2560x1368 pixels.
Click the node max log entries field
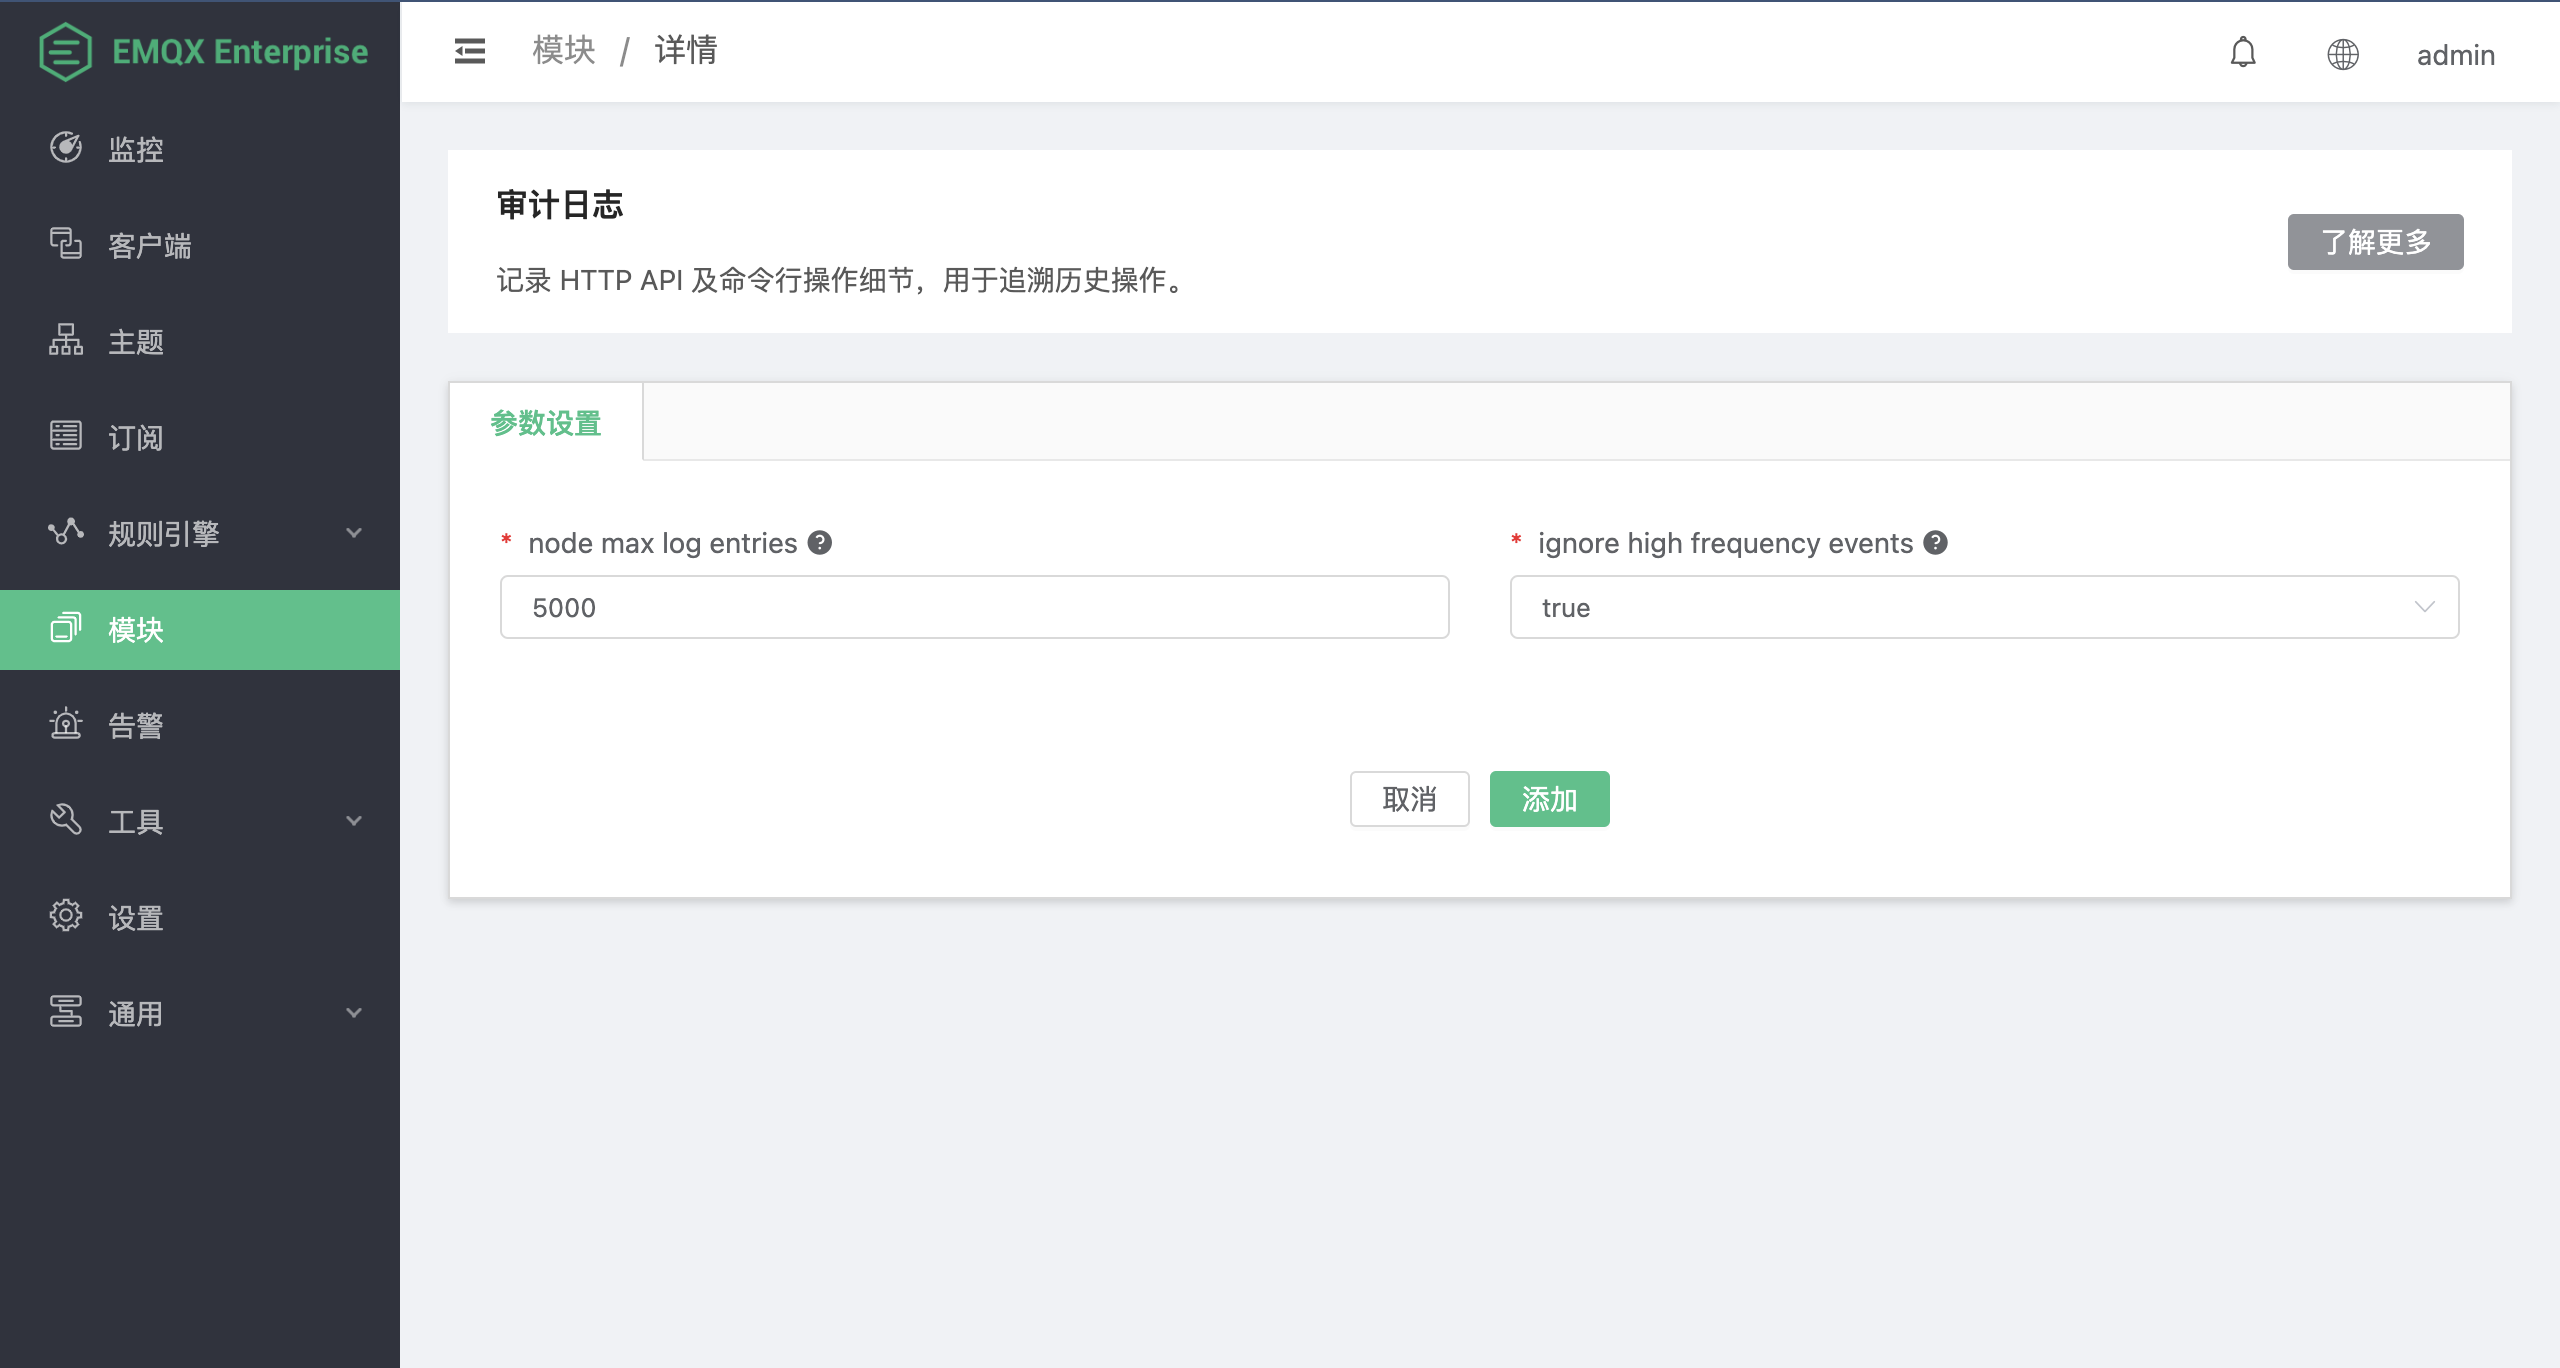pyautogui.click(x=974, y=607)
